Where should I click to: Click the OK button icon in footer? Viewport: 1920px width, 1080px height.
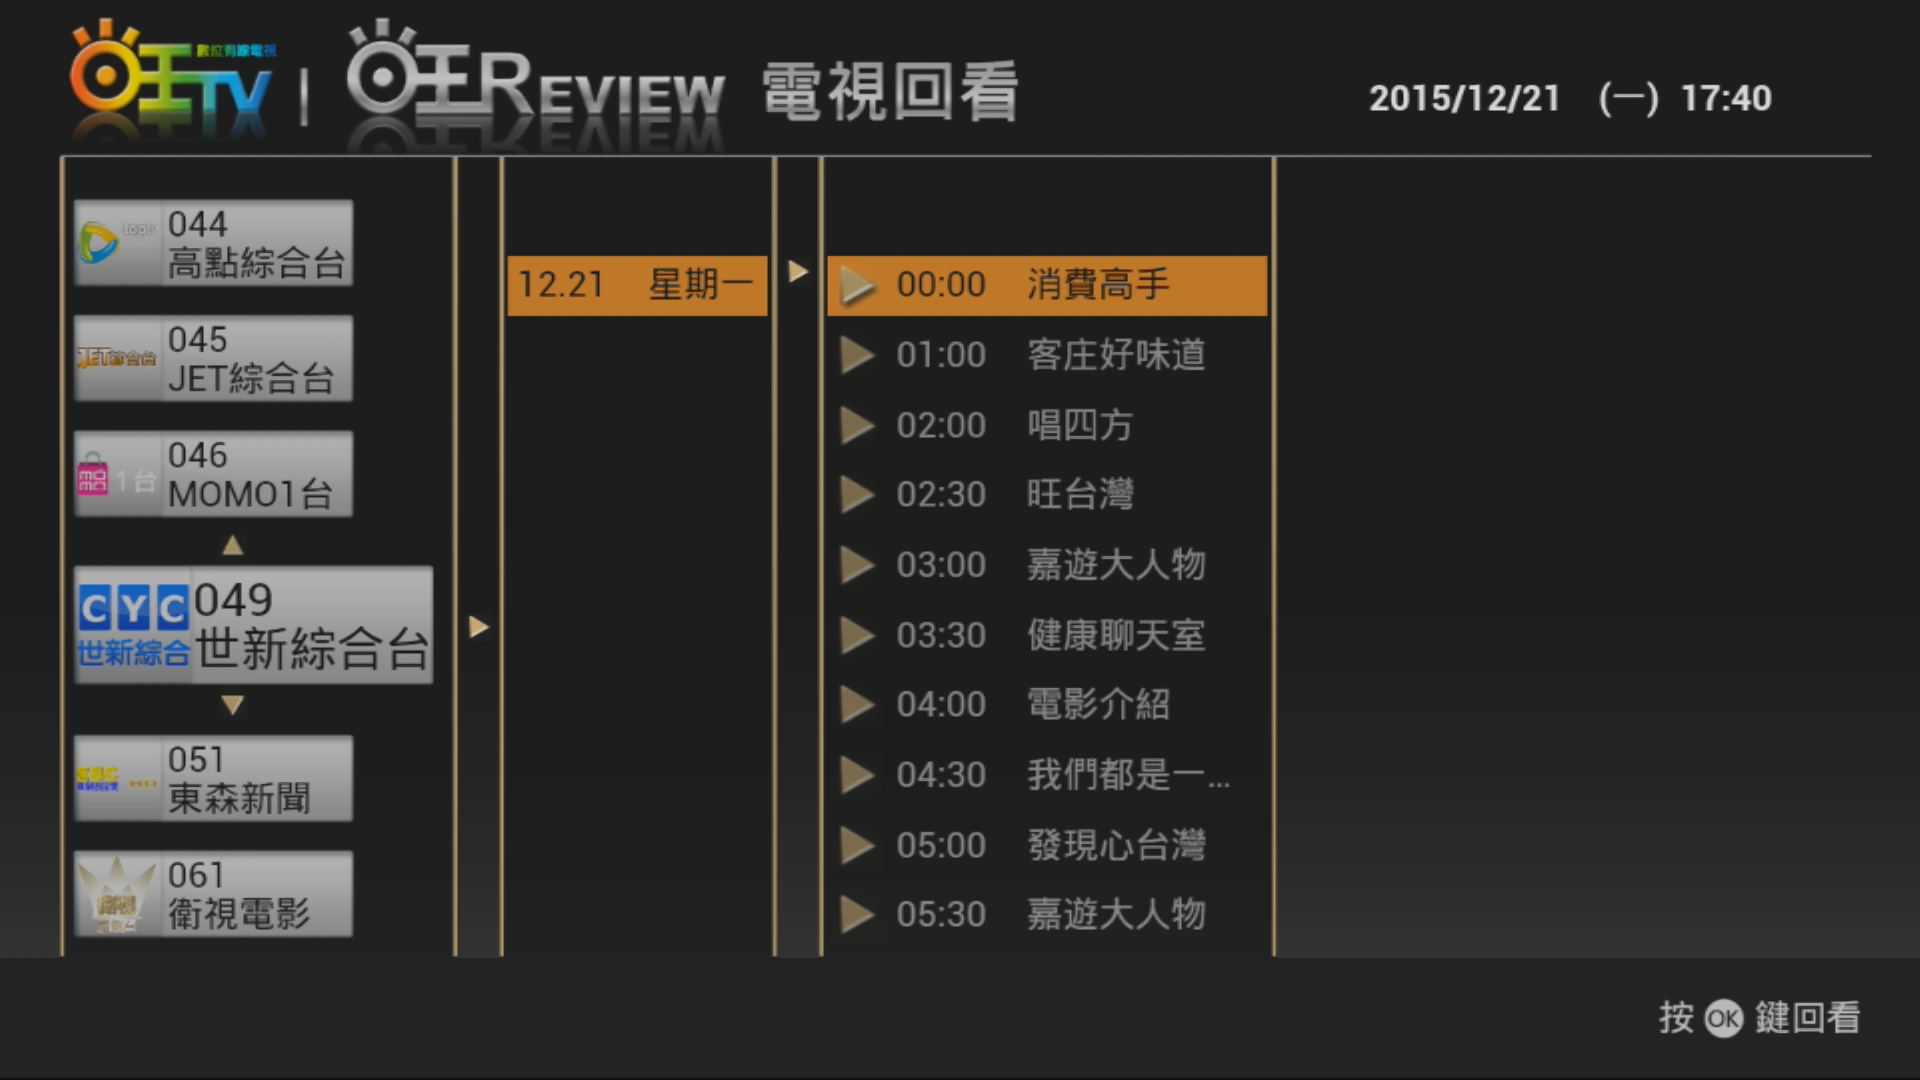coord(1723,1018)
